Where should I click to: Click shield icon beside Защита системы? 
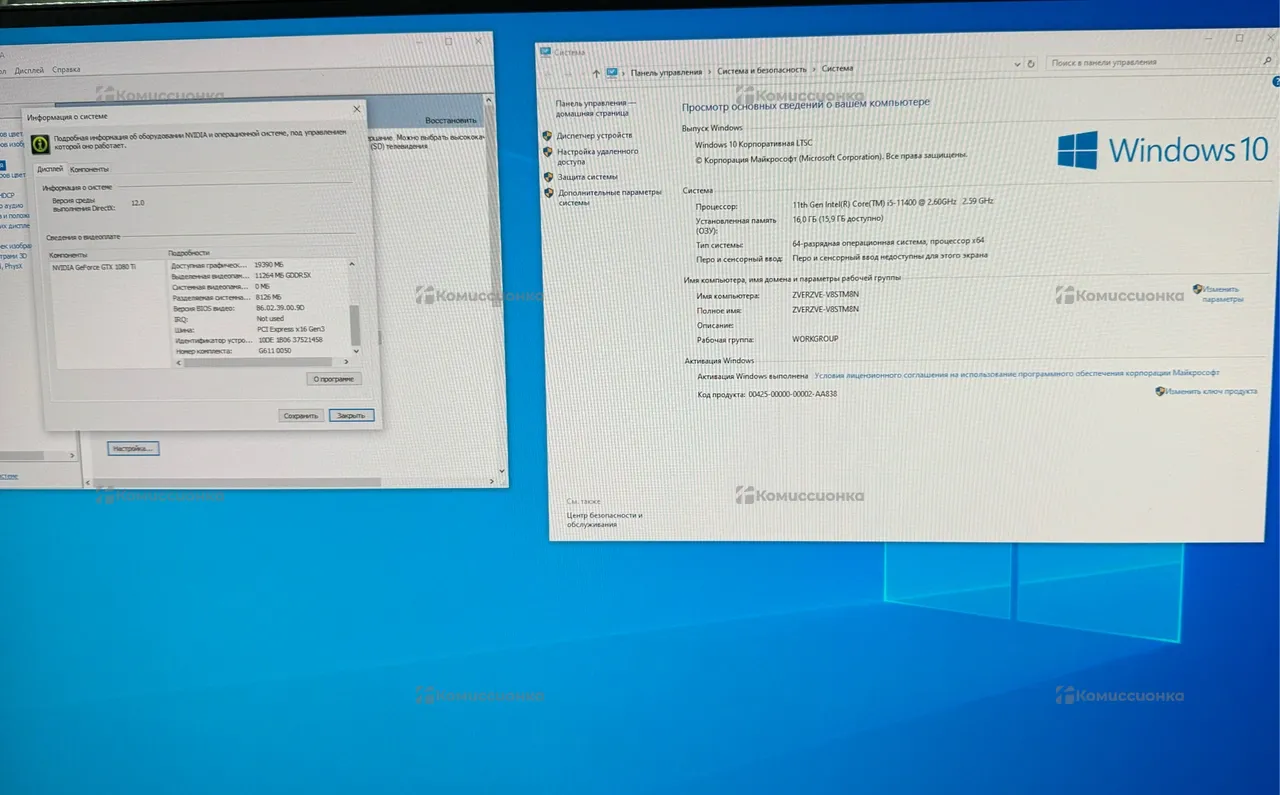(548, 177)
